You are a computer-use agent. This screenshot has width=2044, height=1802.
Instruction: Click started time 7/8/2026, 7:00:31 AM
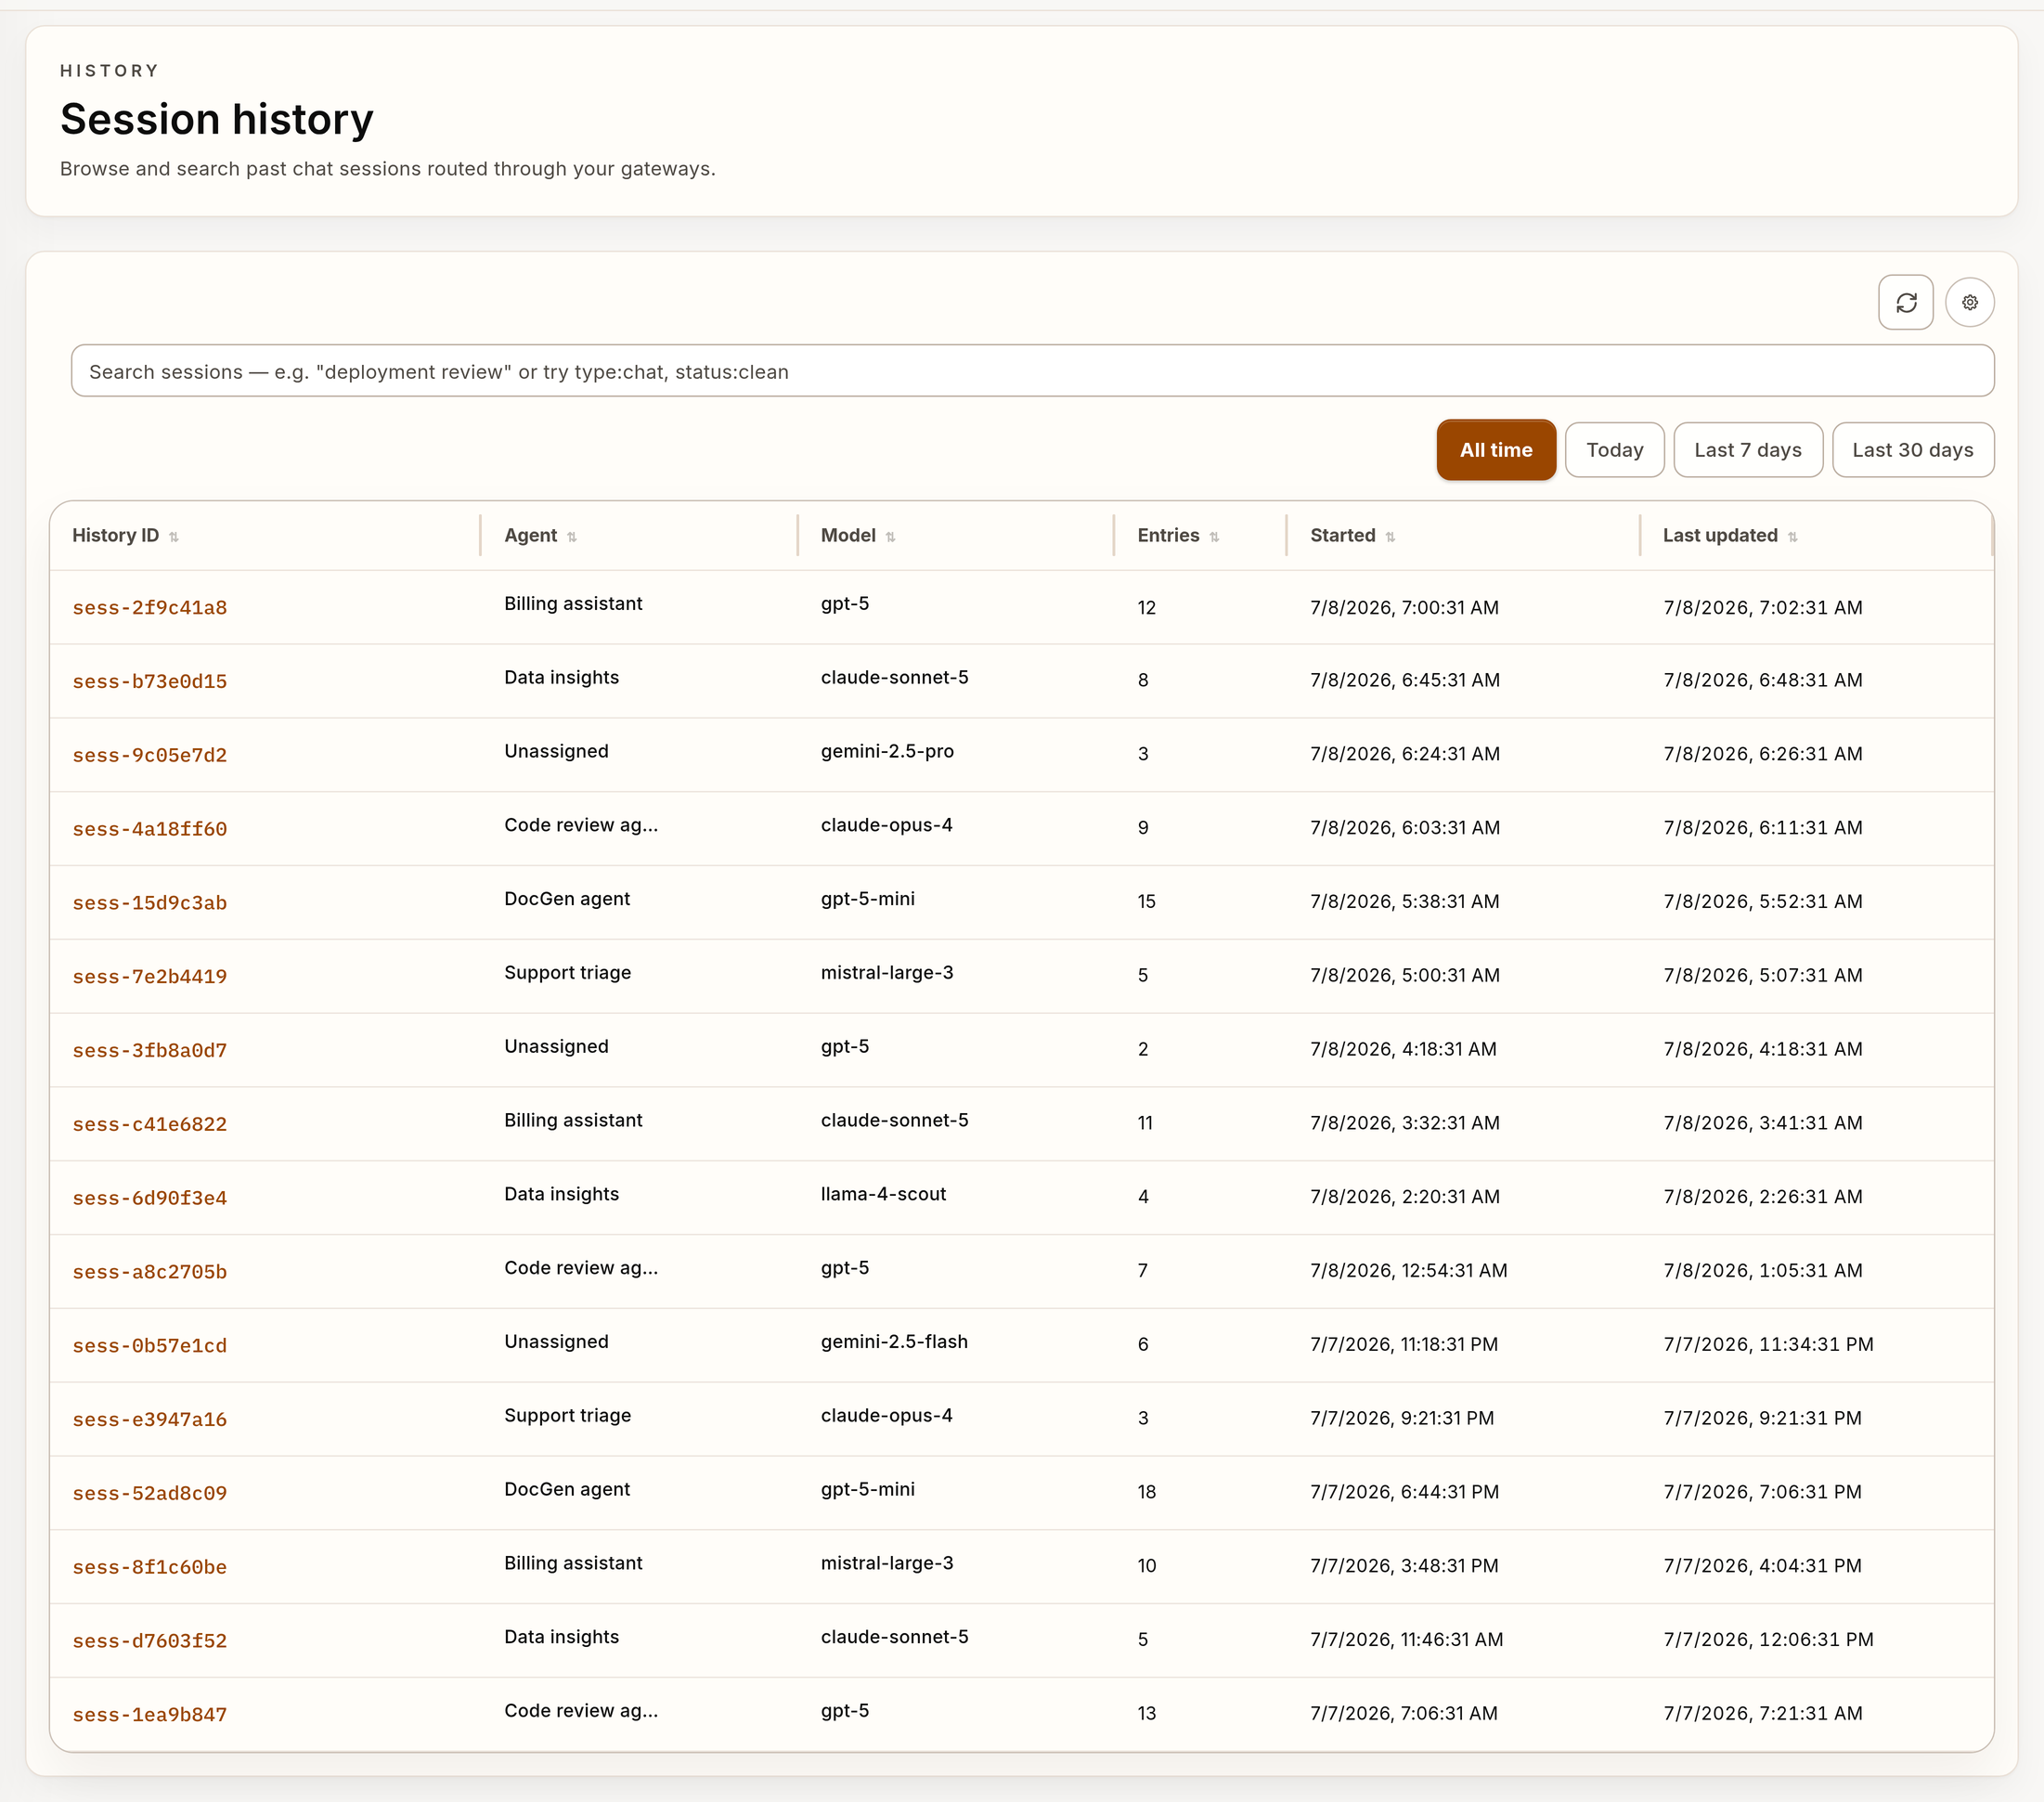(1405, 608)
